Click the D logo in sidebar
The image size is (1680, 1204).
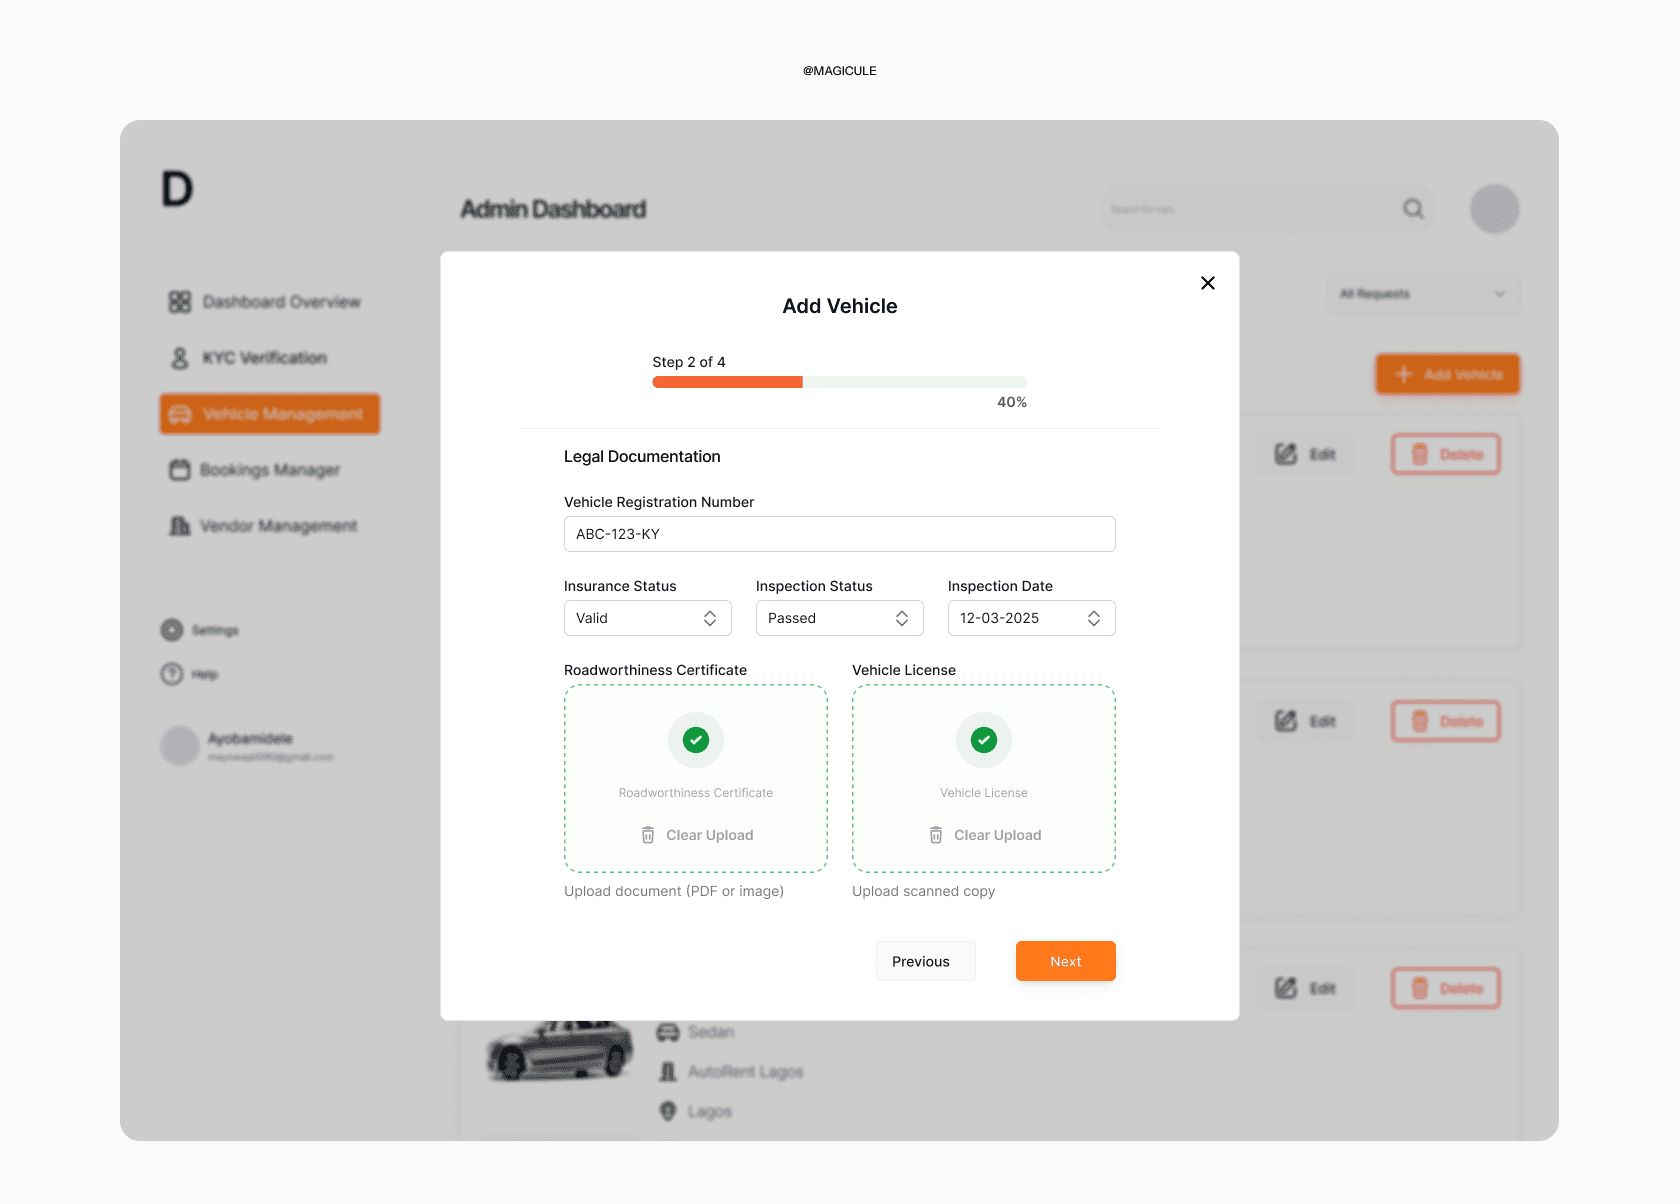tap(177, 189)
